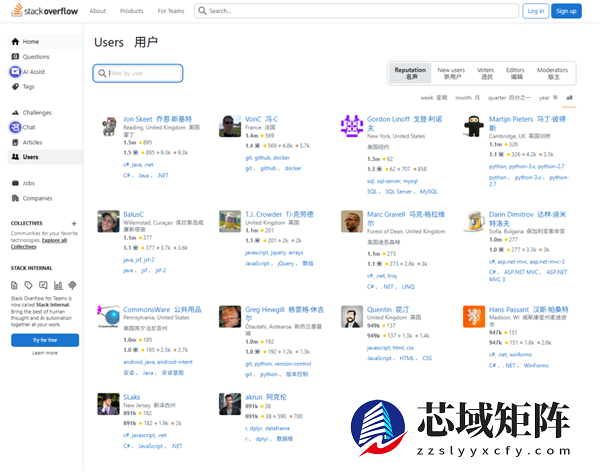Screen dimensions: 600x473
Task: Click the android-intent tag under CommonsWare
Action: (x=175, y=362)
